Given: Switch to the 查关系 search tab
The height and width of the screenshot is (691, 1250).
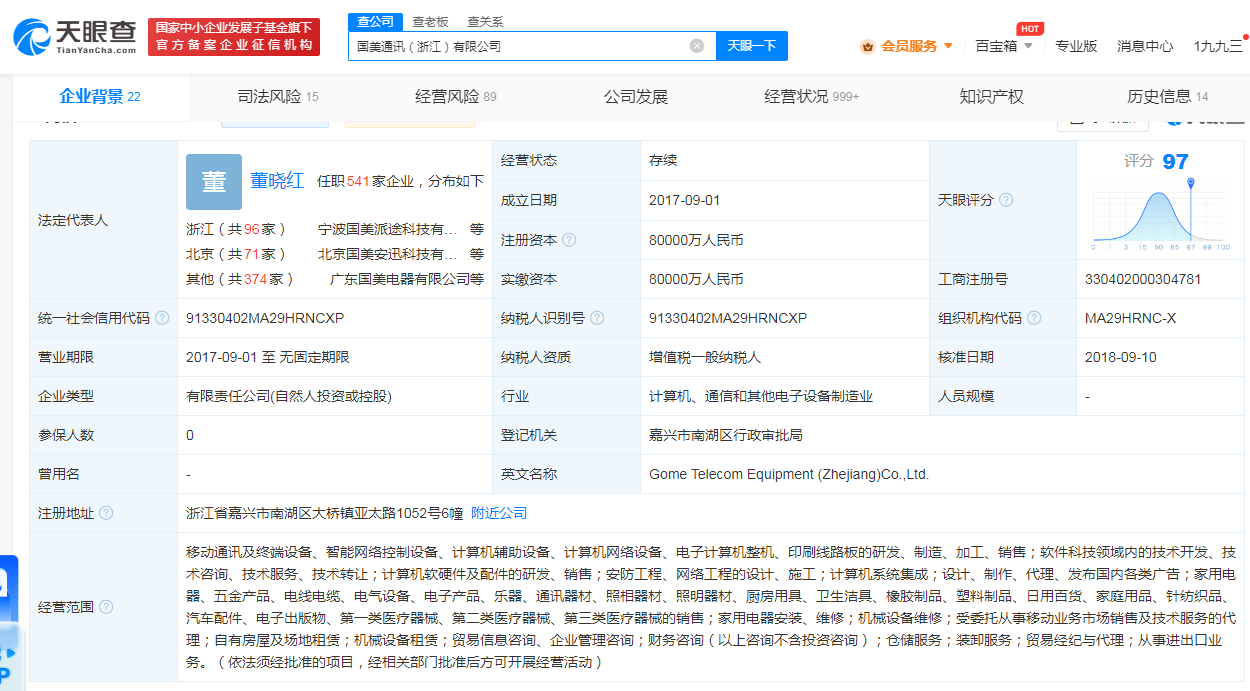Looking at the screenshot, I should pyautogui.click(x=485, y=21).
